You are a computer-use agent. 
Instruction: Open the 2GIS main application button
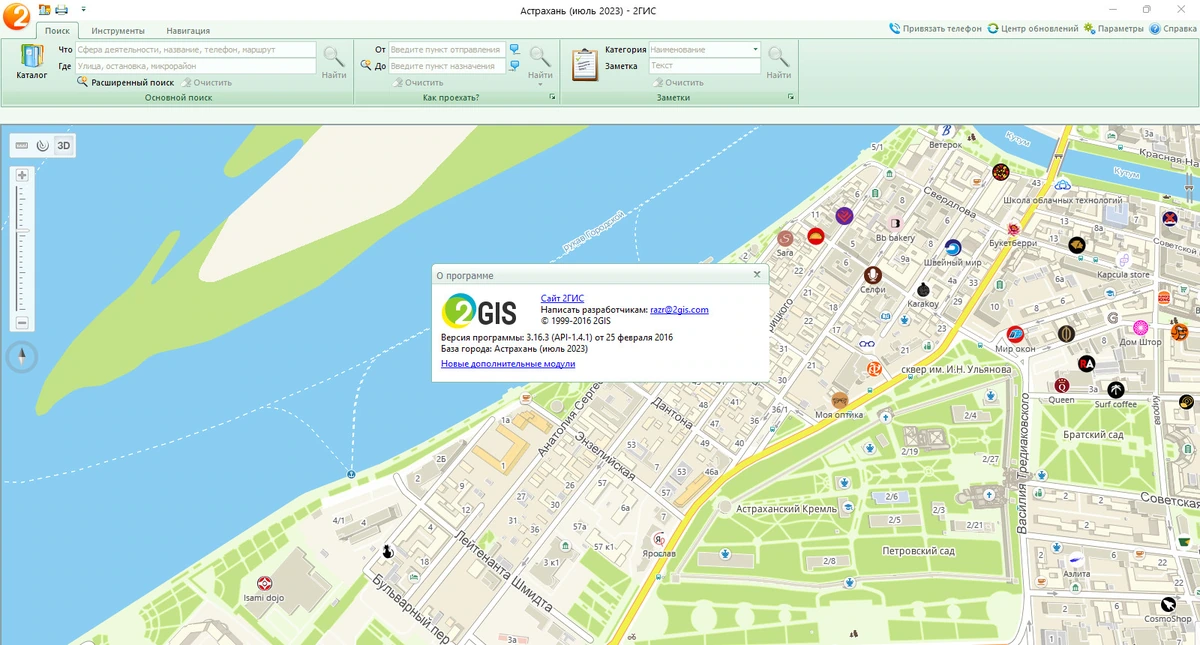[x=16, y=17]
